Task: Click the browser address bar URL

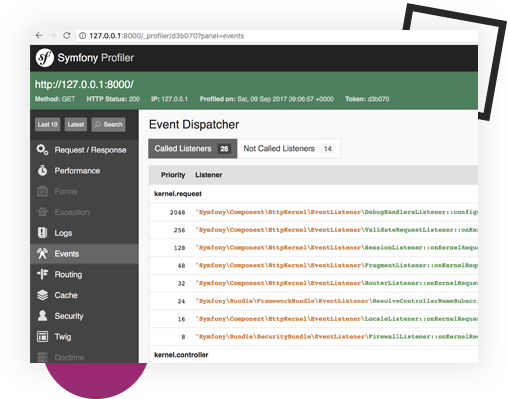Action: (167, 36)
